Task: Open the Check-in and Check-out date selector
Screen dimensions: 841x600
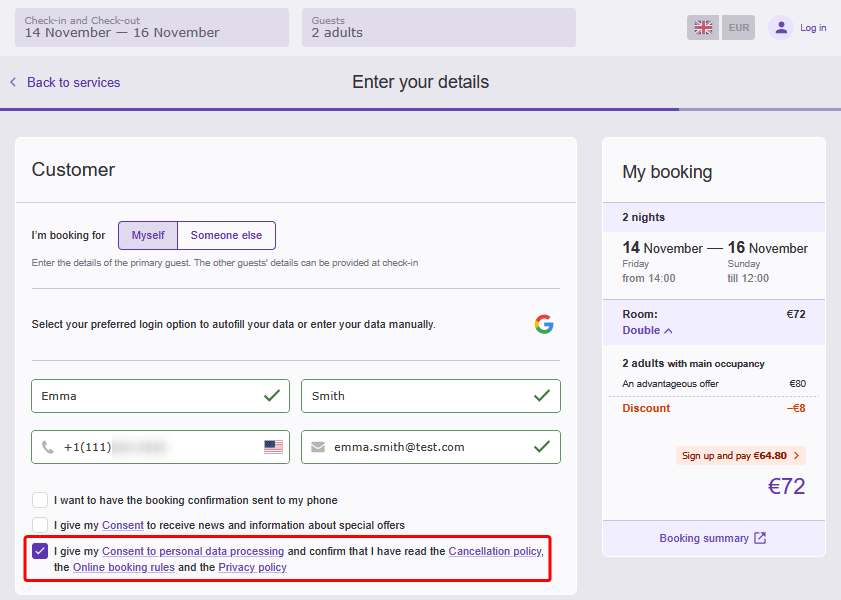Action: pos(151,27)
